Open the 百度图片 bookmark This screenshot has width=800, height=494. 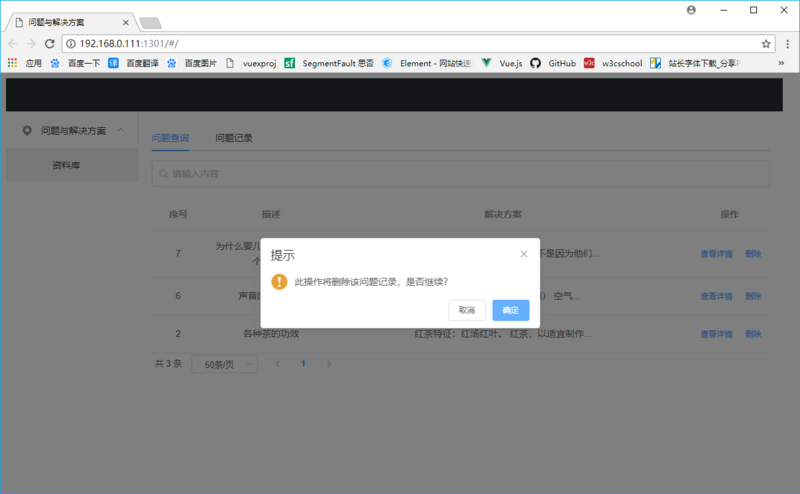pyautogui.click(x=192, y=63)
